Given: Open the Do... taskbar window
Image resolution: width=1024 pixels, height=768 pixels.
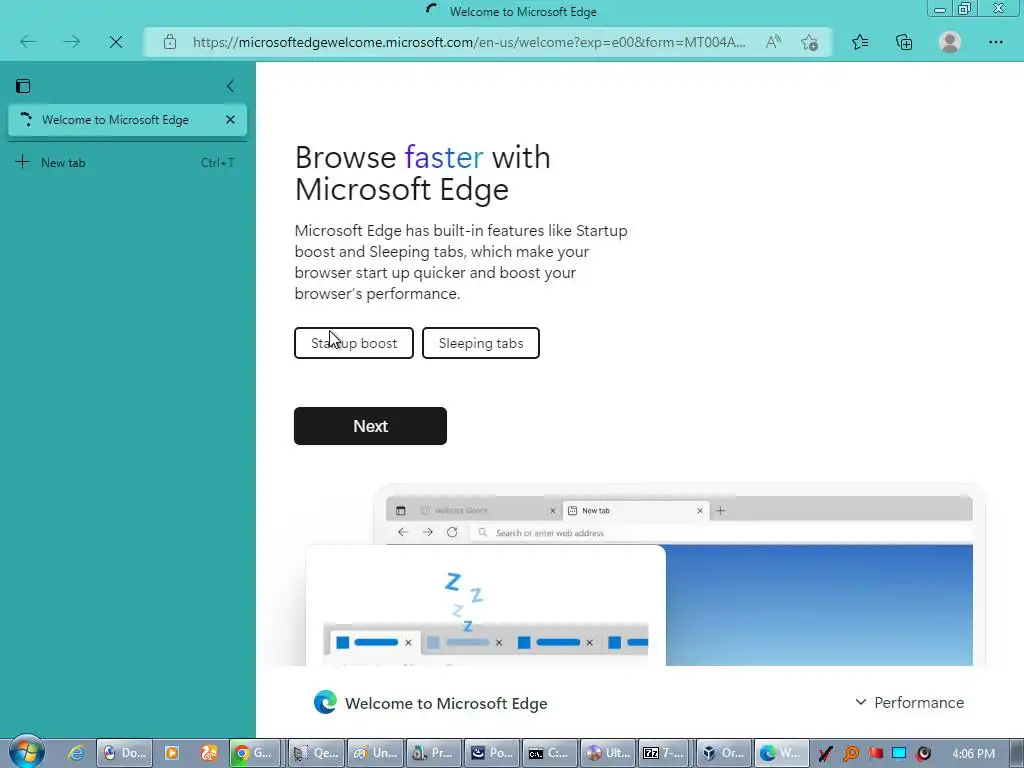Looking at the screenshot, I should coord(125,753).
